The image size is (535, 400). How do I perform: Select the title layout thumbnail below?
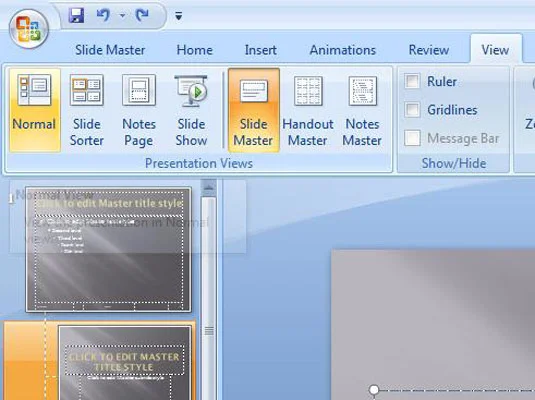pyautogui.click(x=125, y=363)
